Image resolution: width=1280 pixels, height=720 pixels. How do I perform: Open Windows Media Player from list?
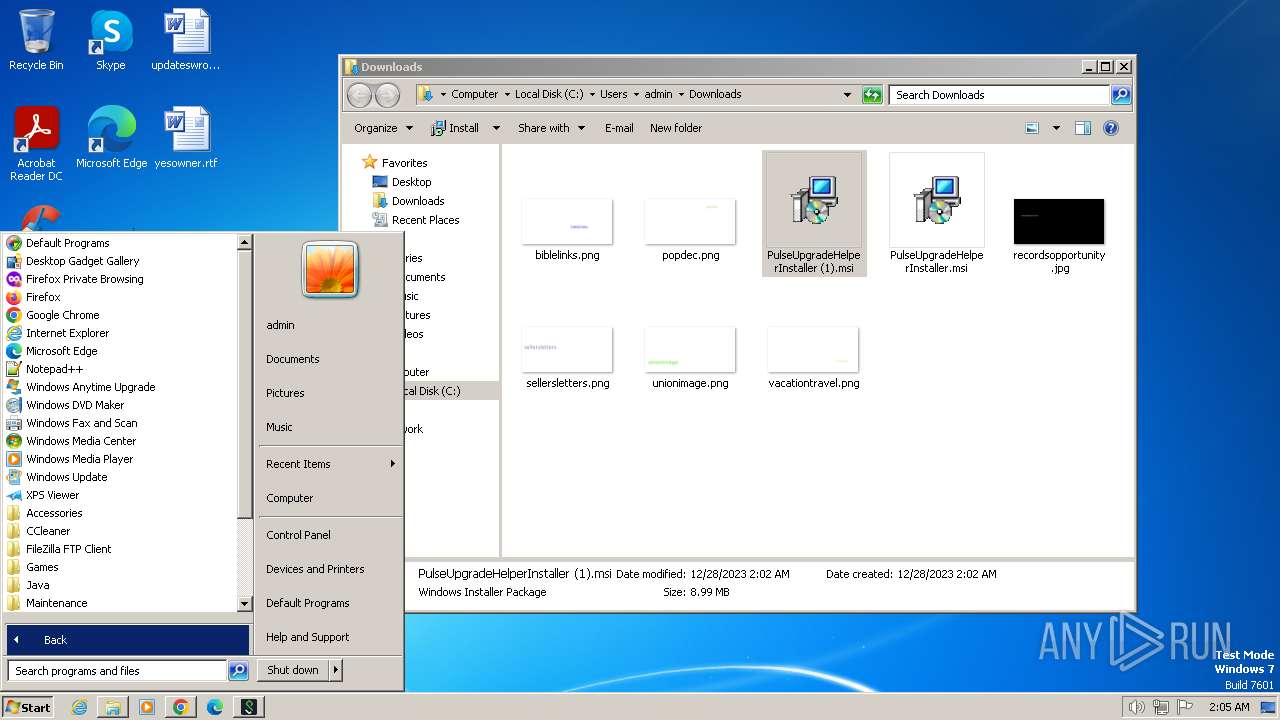(x=79, y=459)
